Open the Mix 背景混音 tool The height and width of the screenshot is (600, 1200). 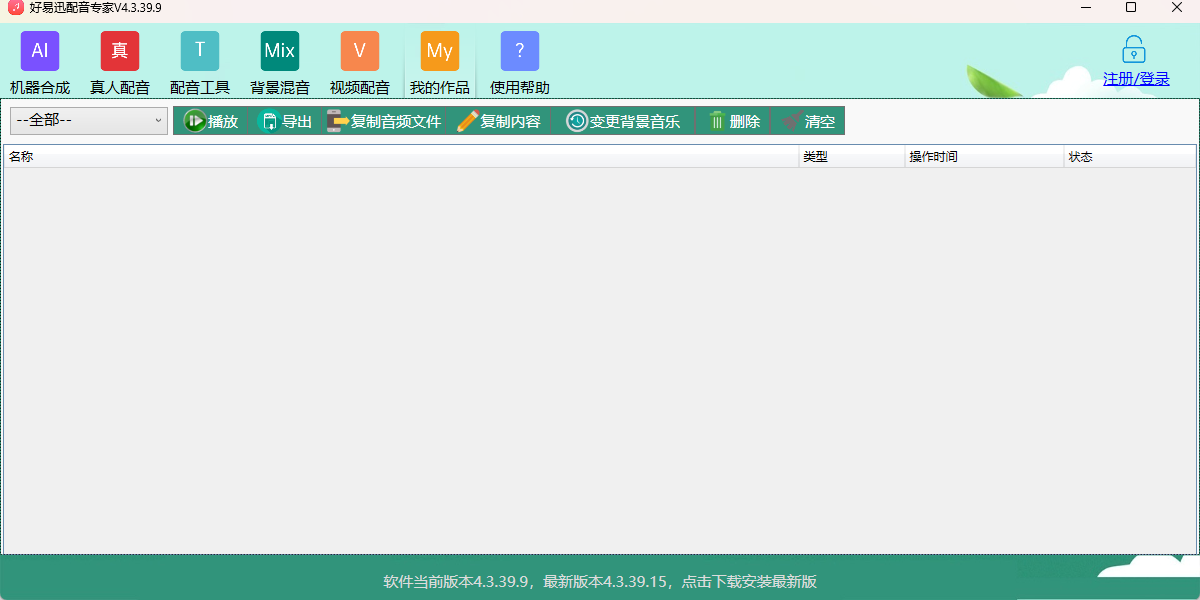click(x=280, y=60)
